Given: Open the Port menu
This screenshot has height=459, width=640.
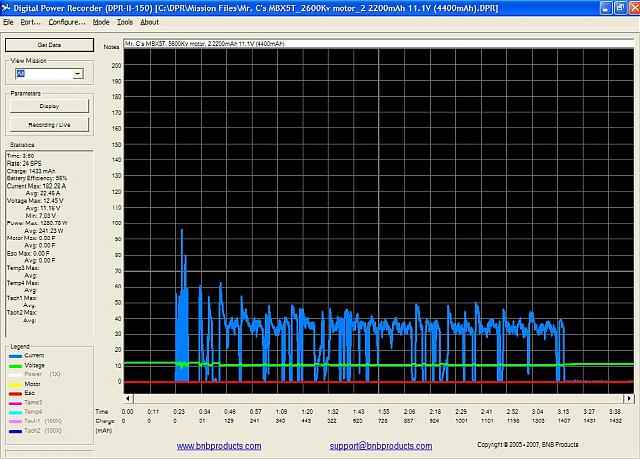Looking at the screenshot, I should (x=30, y=21).
